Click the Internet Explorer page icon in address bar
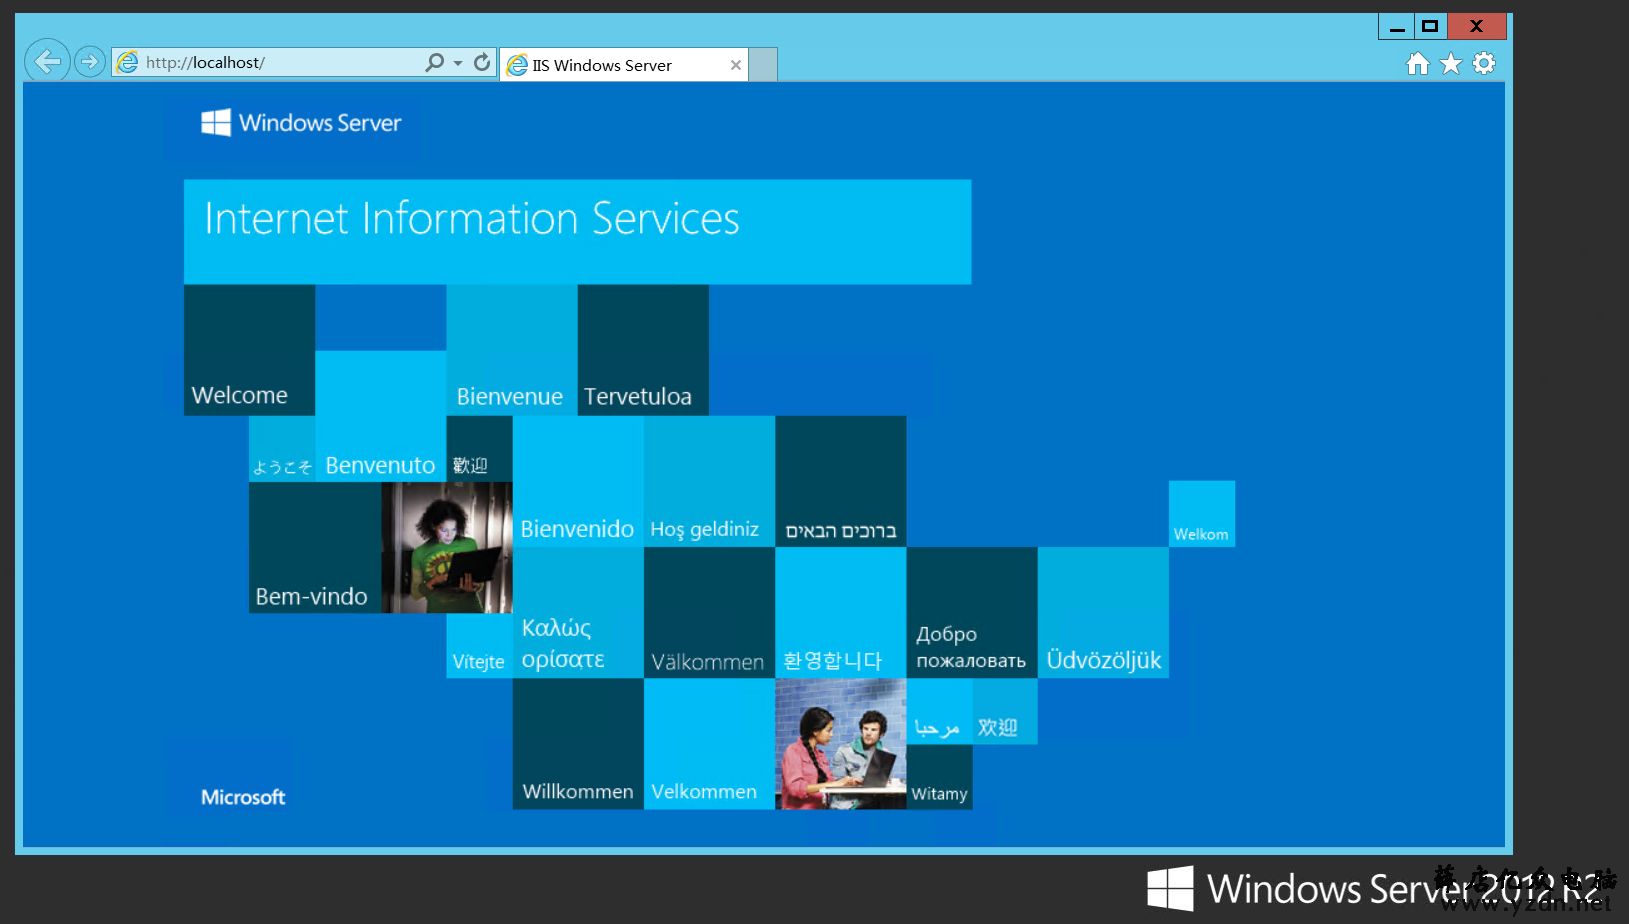The height and width of the screenshot is (924, 1629). (x=128, y=63)
